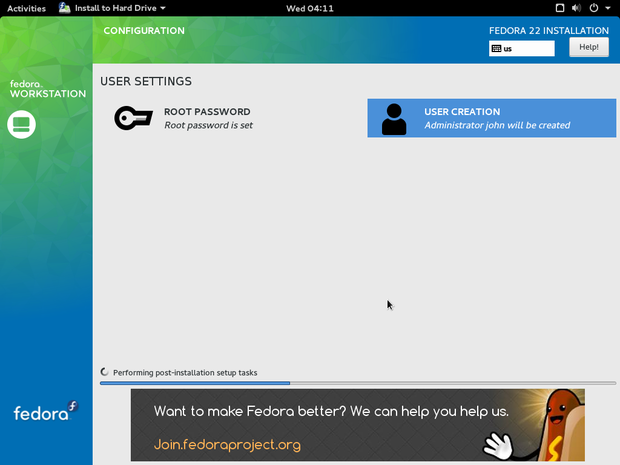Click the Help! button

(x=589, y=47)
